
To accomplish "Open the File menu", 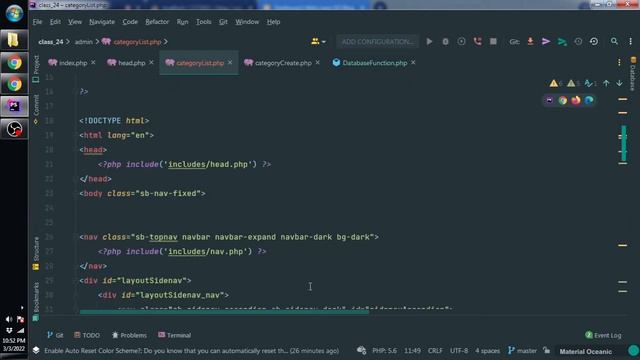I will [37, 22].
